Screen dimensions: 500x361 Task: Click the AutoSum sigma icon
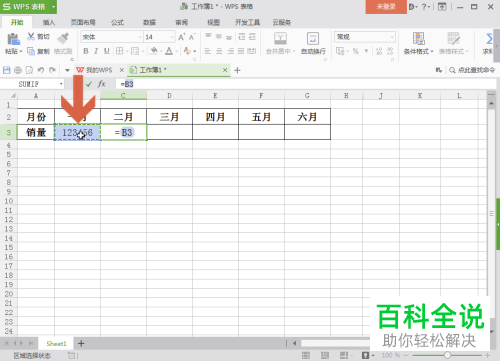(x=489, y=39)
